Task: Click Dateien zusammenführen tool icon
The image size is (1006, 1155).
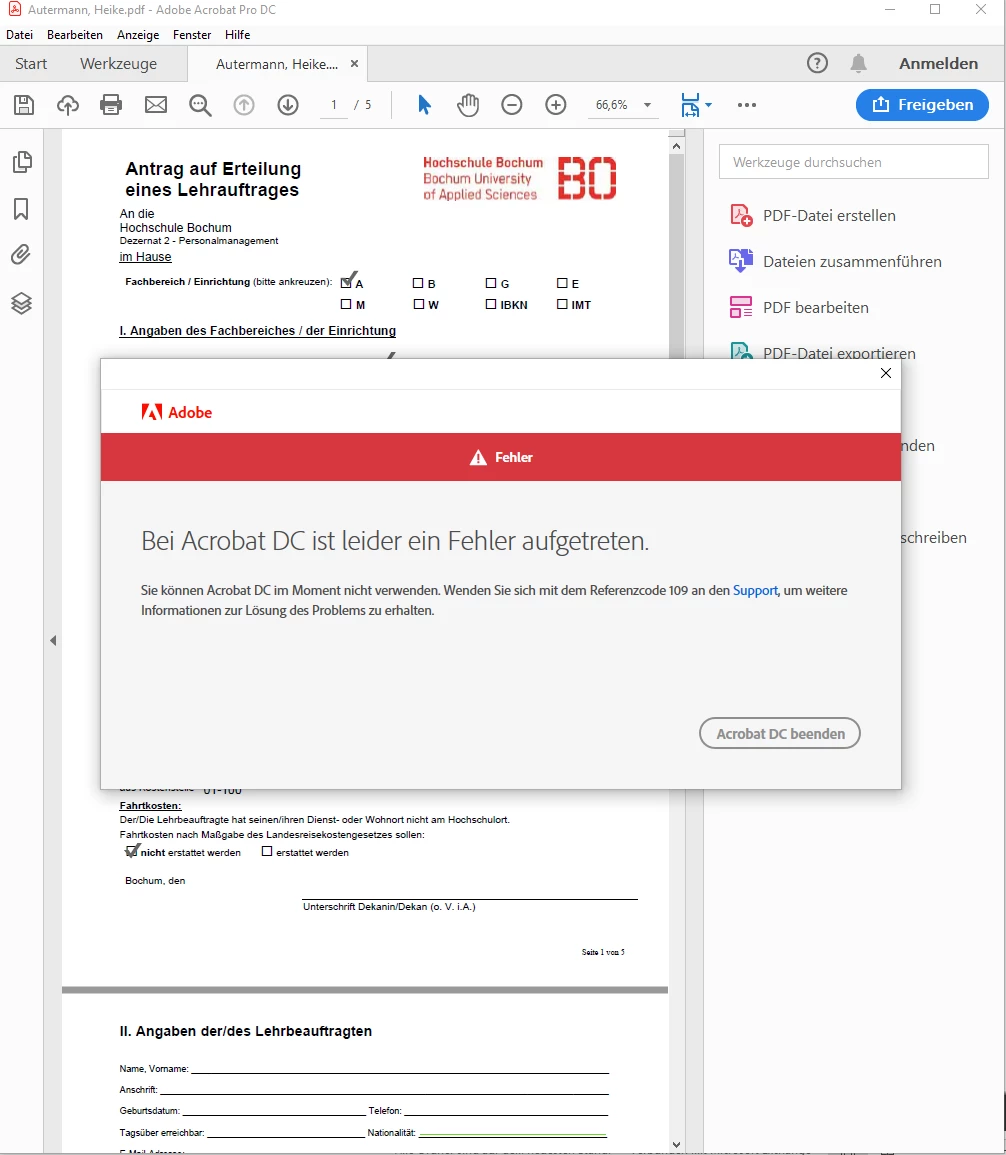Action: (x=741, y=261)
